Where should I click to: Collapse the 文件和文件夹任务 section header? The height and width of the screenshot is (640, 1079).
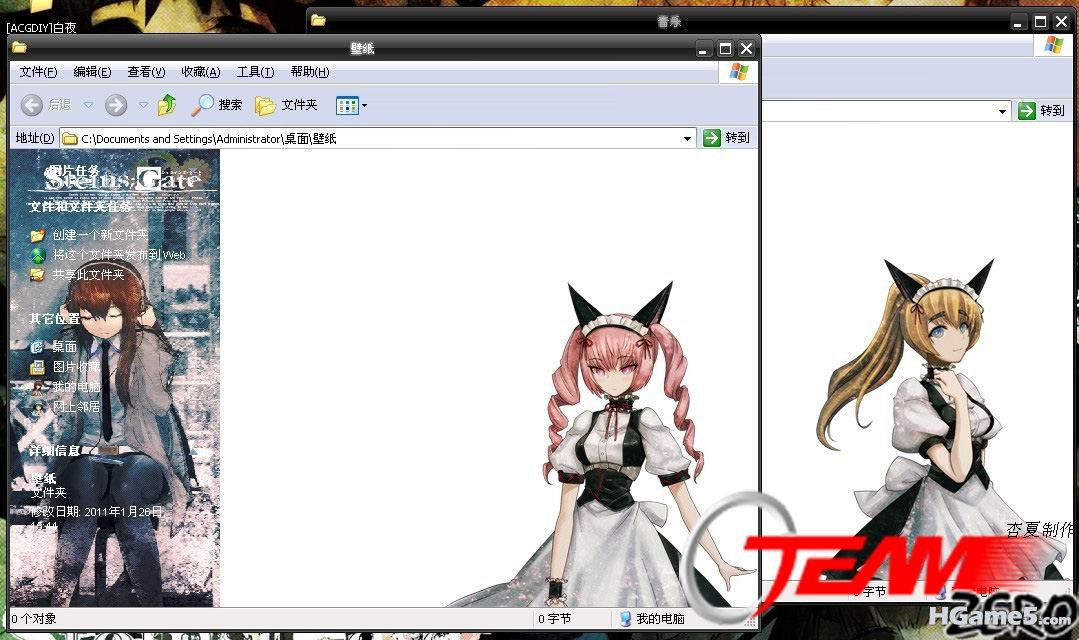coord(80,206)
